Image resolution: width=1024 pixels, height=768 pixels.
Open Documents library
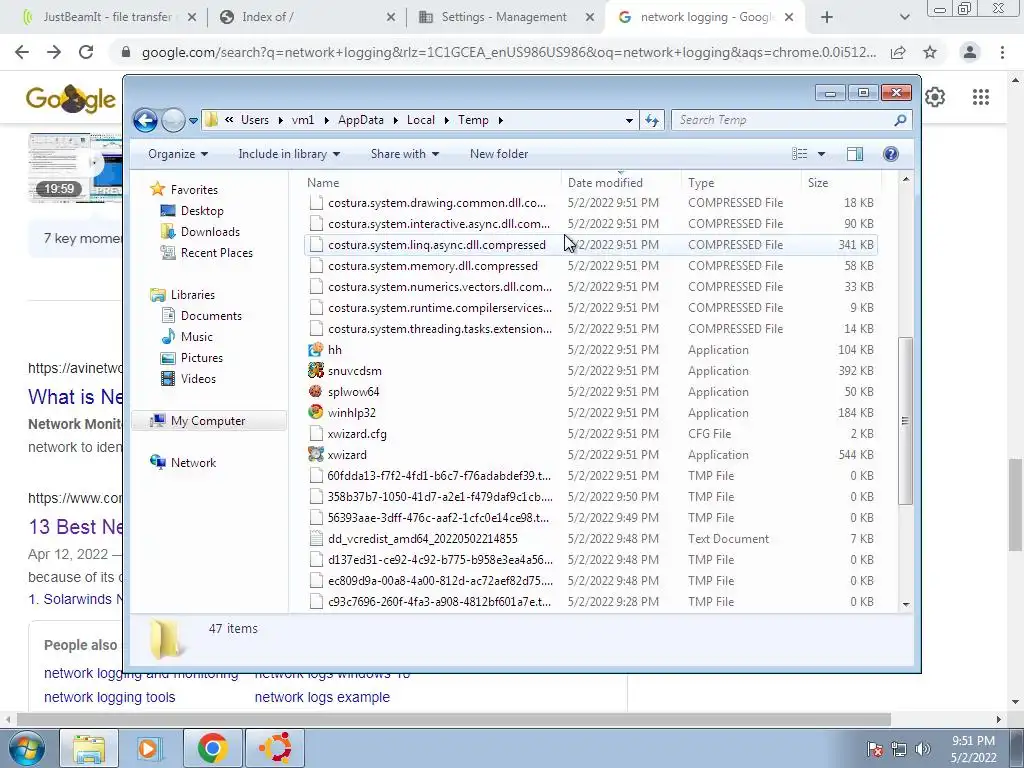tap(211, 316)
